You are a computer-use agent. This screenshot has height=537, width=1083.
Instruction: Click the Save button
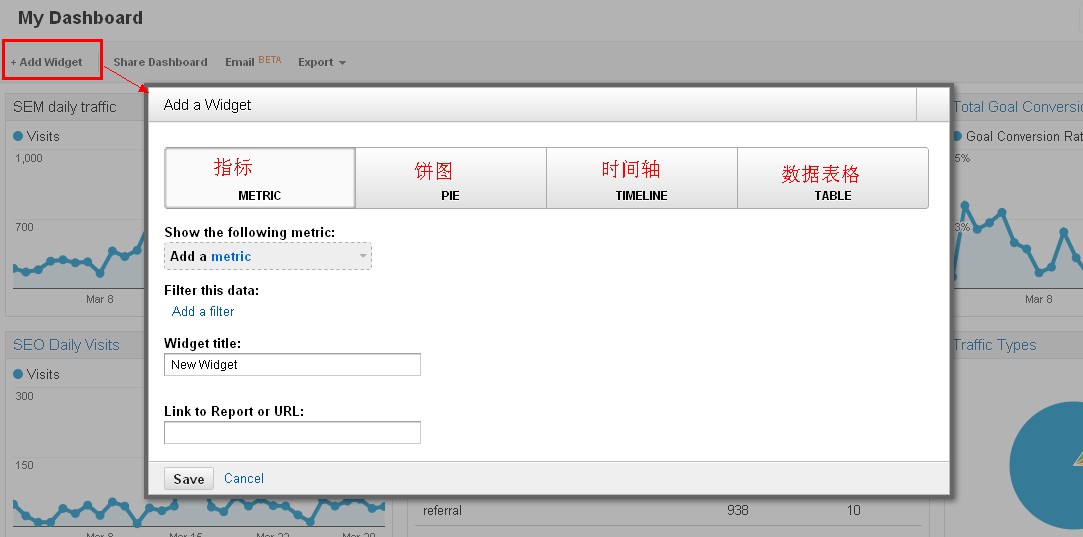click(x=189, y=479)
